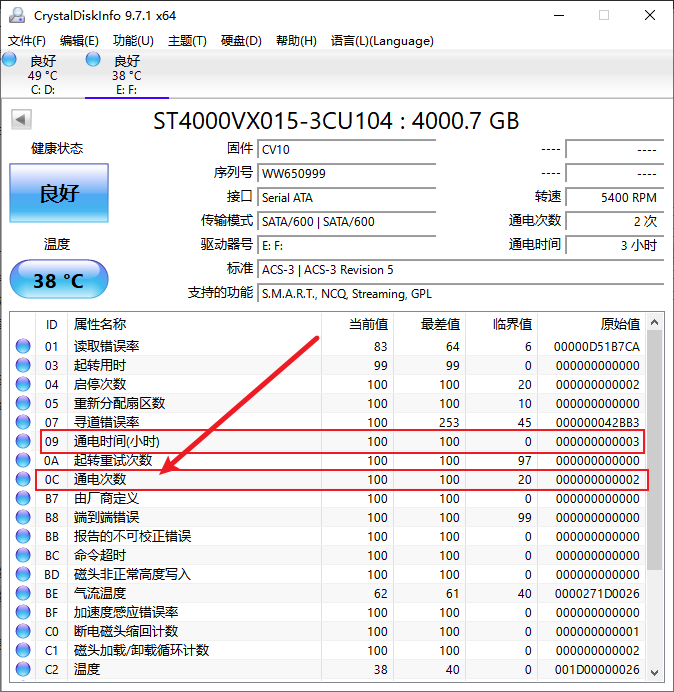The width and height of the screenshot is (674, 692).
Task: Click the 固件 firmware field CV10
Action: tap(347, 149)
